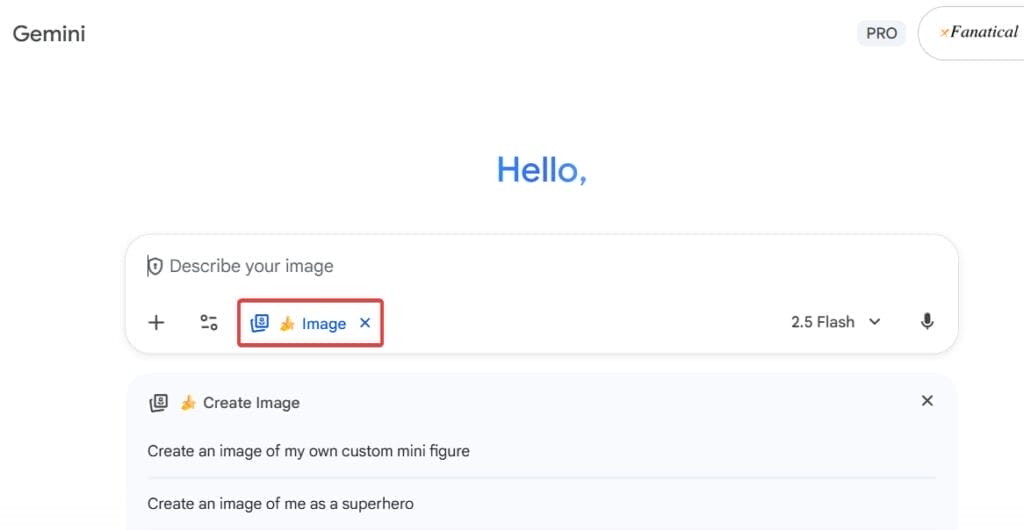Screen dimensions: 1024x530
Task: Close the Create Image suggestions panel
Action: coord(927,401)
